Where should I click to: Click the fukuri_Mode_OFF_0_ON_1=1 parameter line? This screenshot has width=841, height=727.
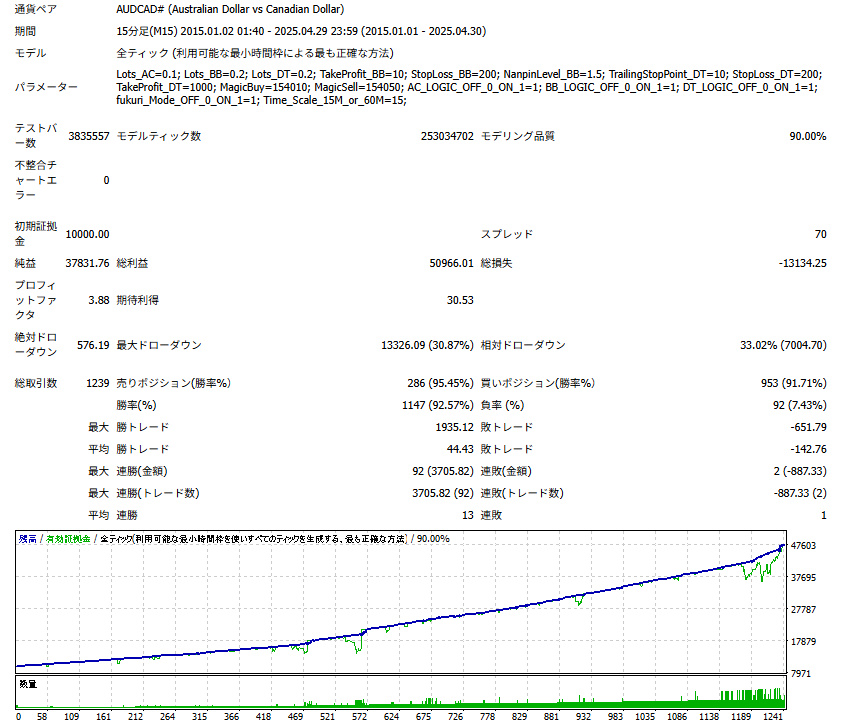coord(261,100)
